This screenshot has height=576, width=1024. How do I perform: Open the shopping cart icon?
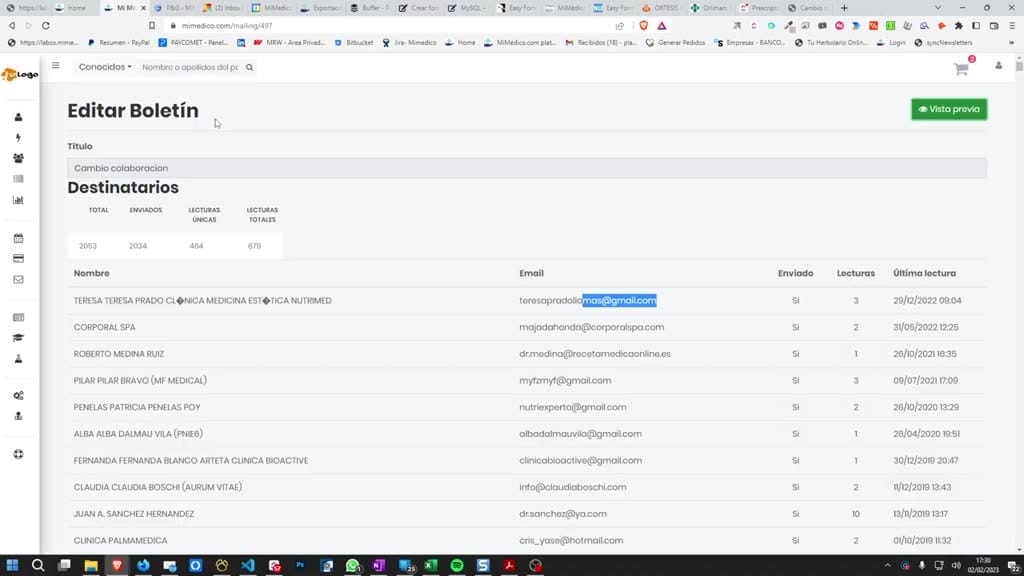point(961,69)
